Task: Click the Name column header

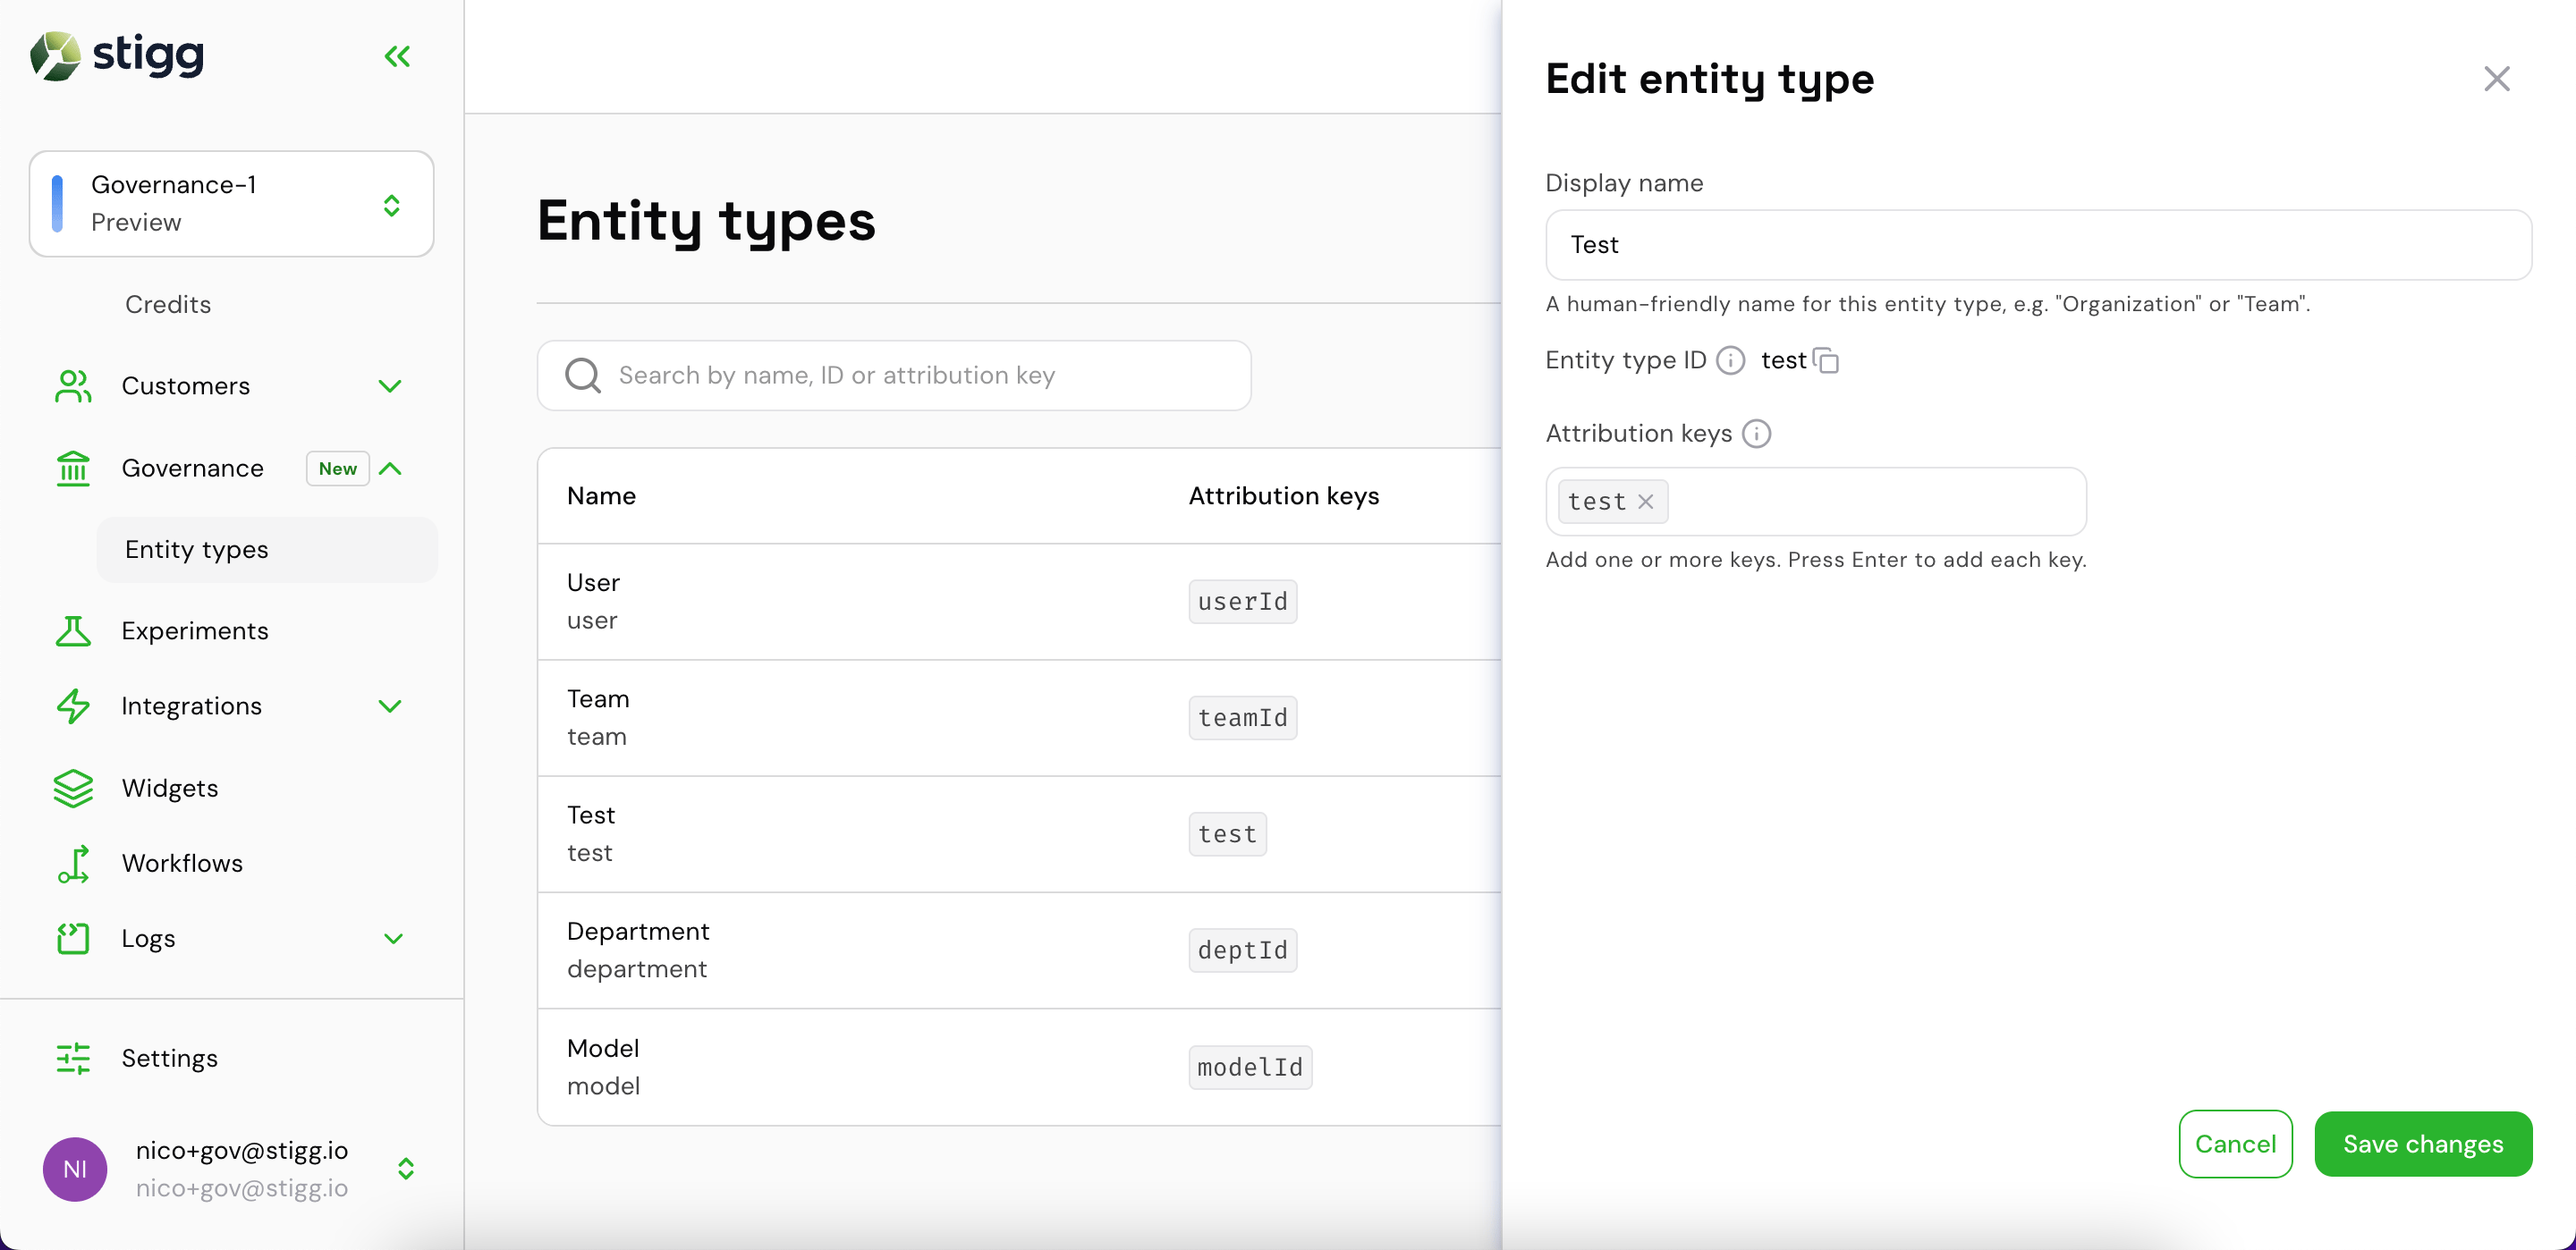Action: tap(601, 496)
